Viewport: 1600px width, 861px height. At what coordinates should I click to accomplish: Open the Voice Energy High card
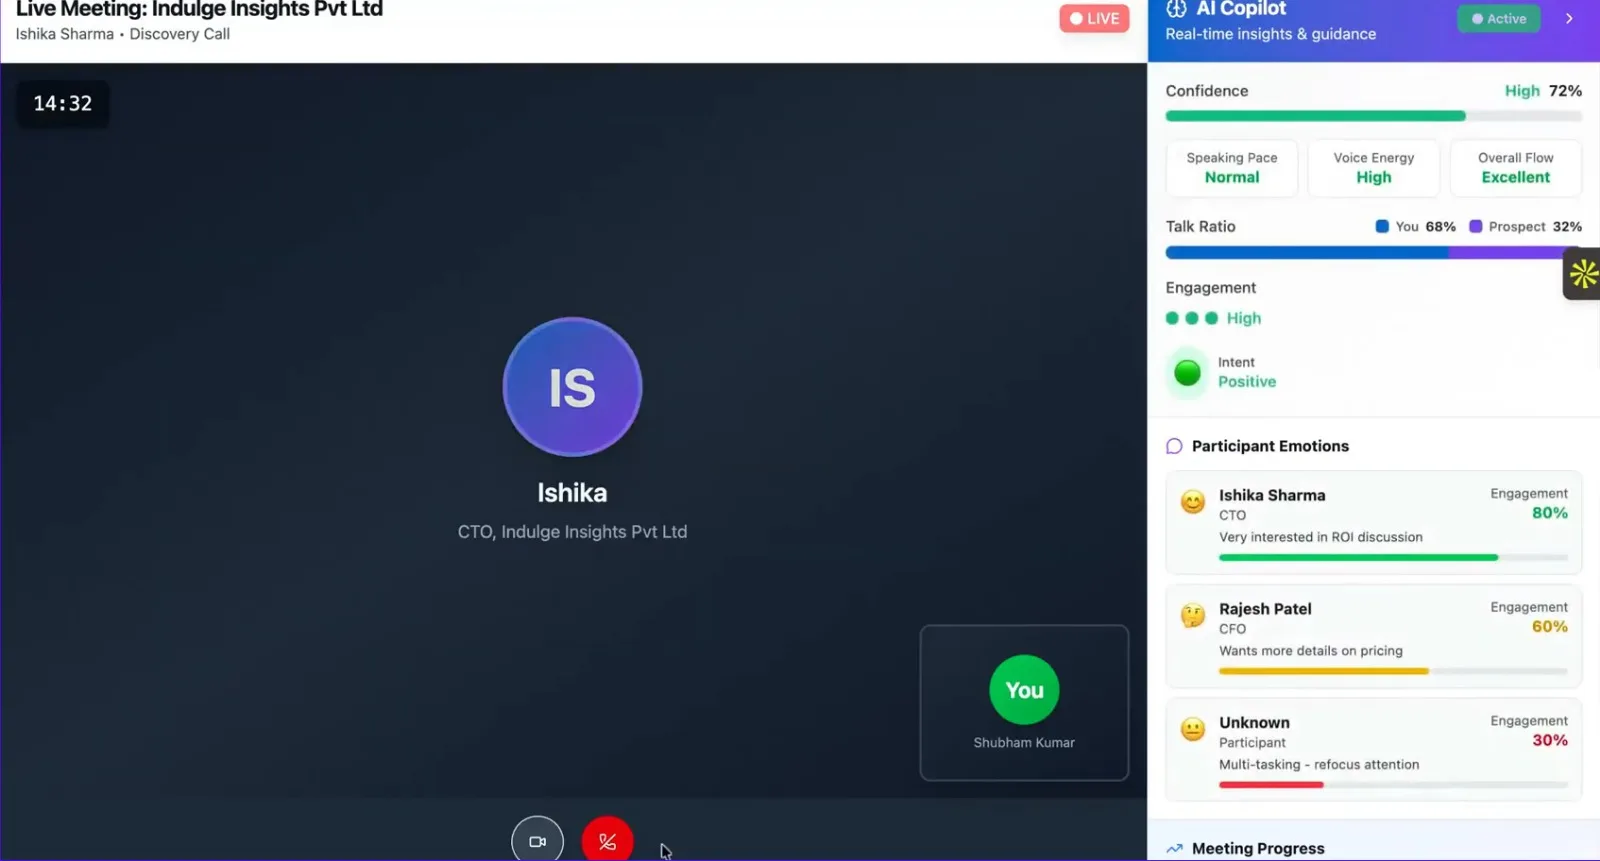coord(1374,168)
